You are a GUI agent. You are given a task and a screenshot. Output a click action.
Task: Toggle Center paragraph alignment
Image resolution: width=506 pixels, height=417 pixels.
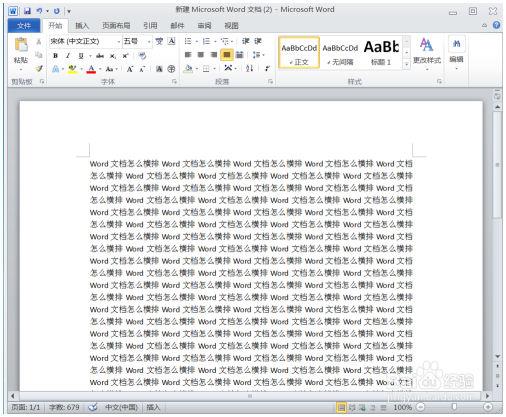pos(201,55)
